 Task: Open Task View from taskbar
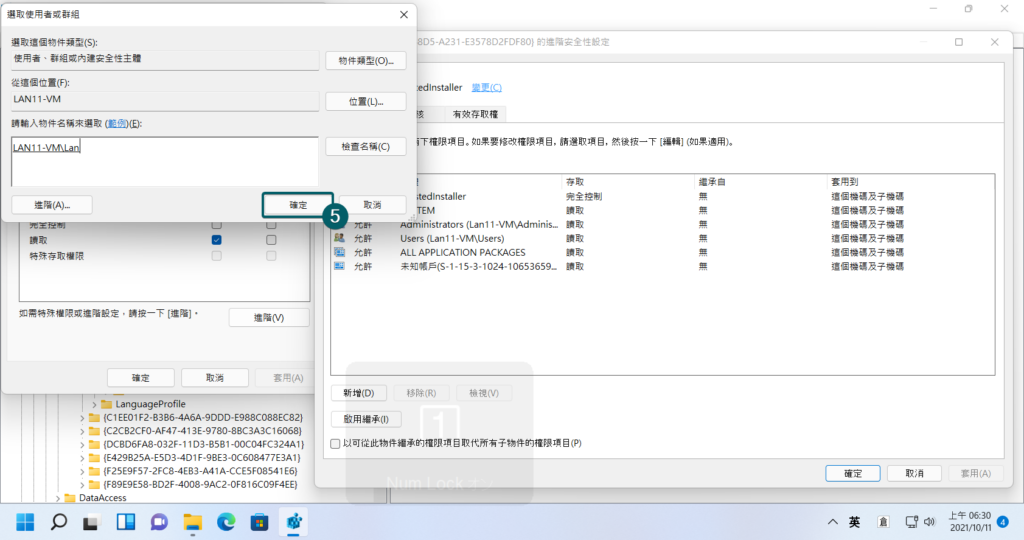[91, 522]
